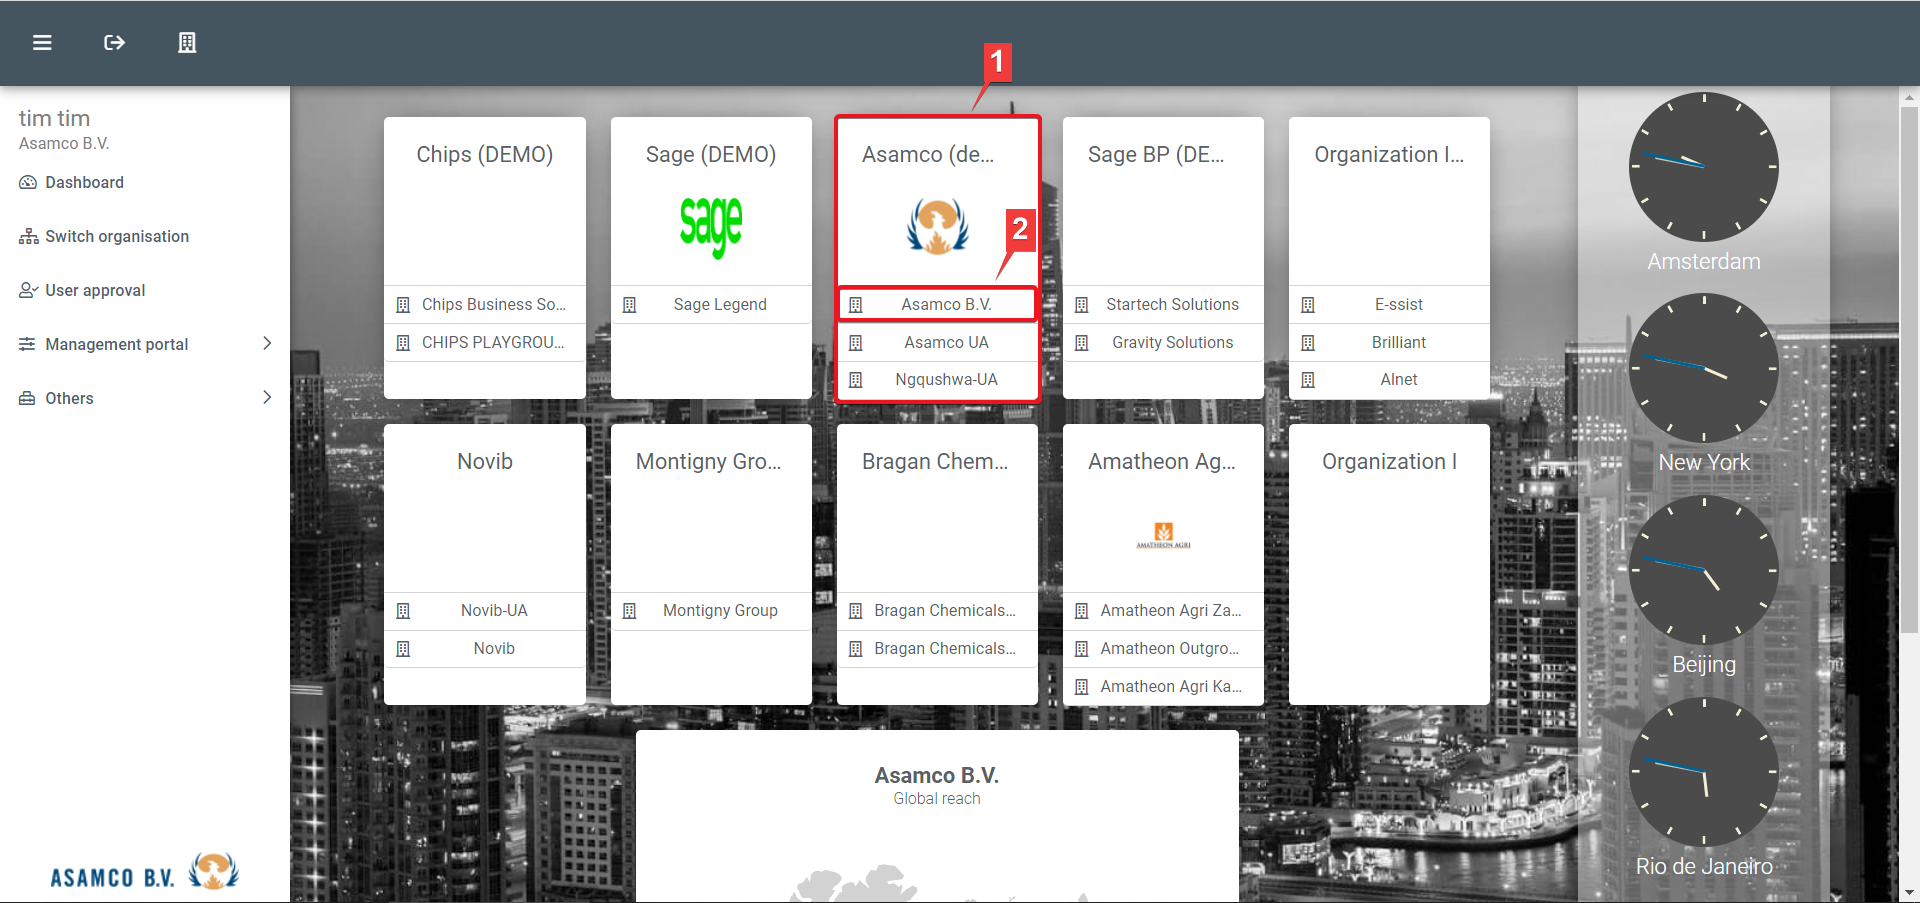This screenshot has width=1920, height=903.
Task: Select Asamco UA organisation row
Action: click(937, 342)
